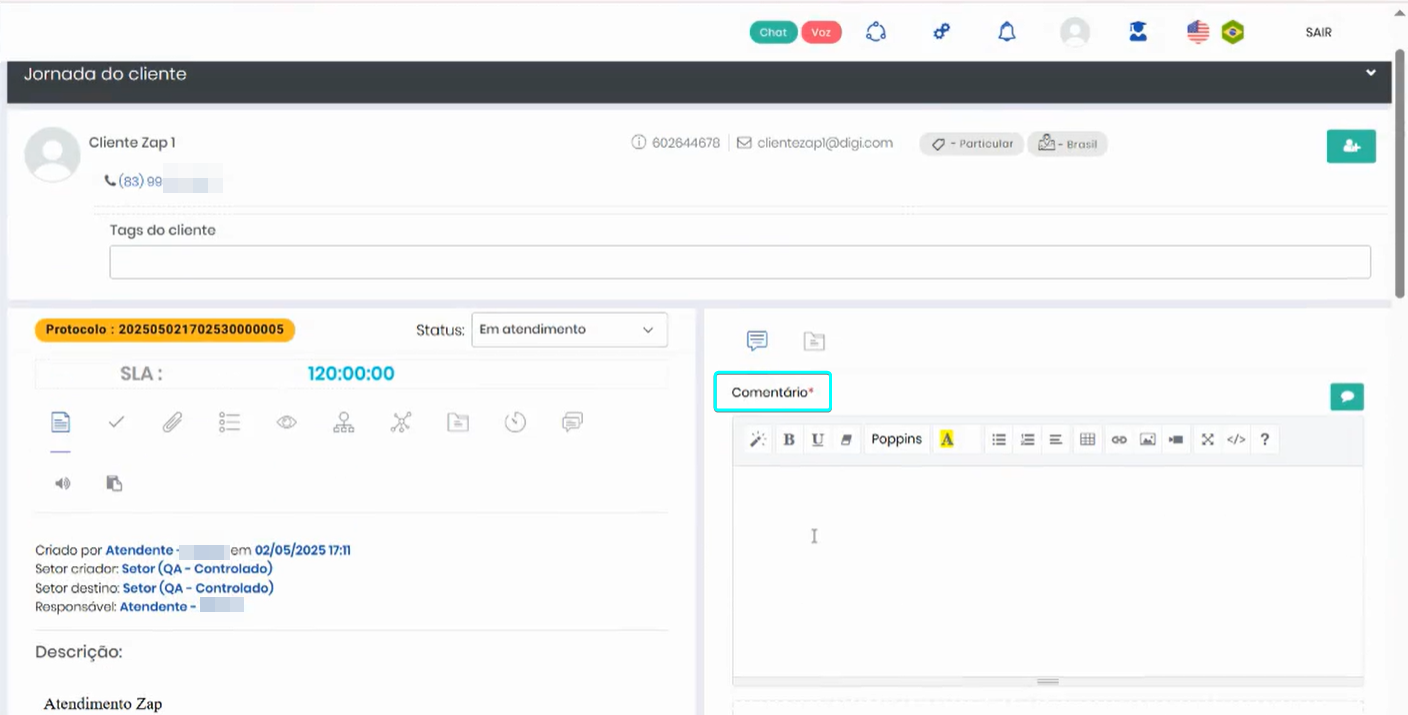Pick the yellow text highlight color

pyautogui.click(x=947, y=439)
